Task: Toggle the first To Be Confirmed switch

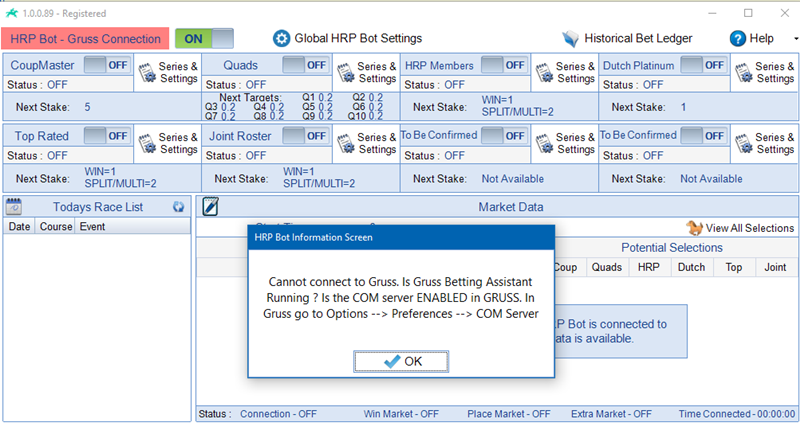Action: 504,136
